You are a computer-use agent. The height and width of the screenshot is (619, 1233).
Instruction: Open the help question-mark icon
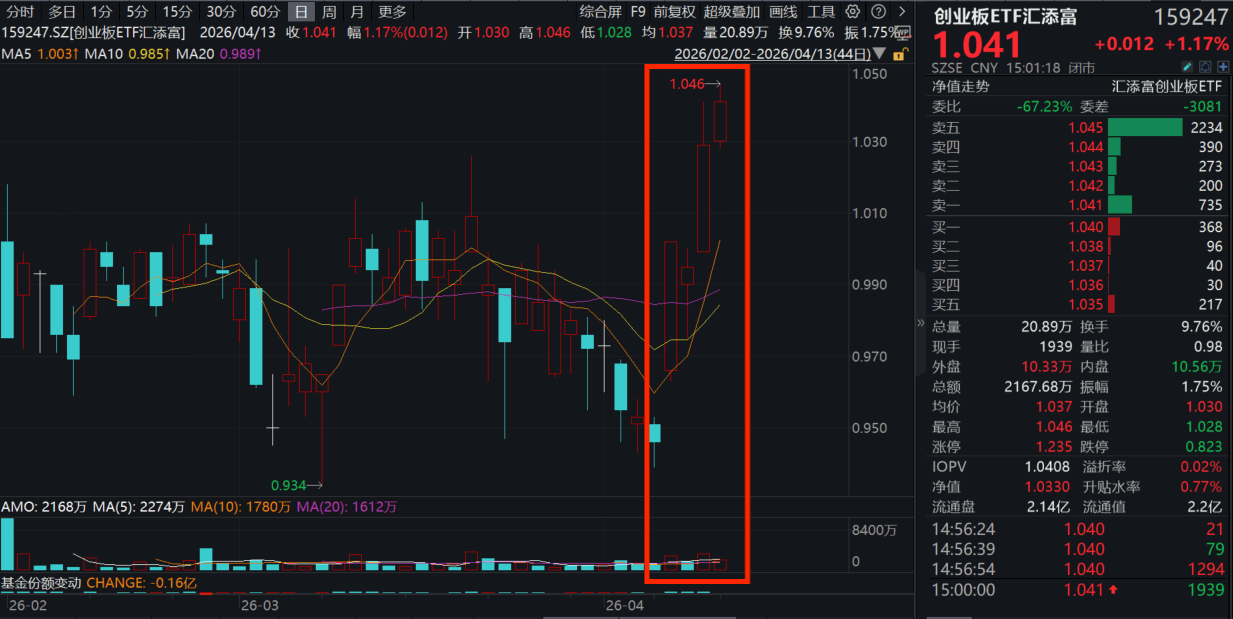[879, 13]
